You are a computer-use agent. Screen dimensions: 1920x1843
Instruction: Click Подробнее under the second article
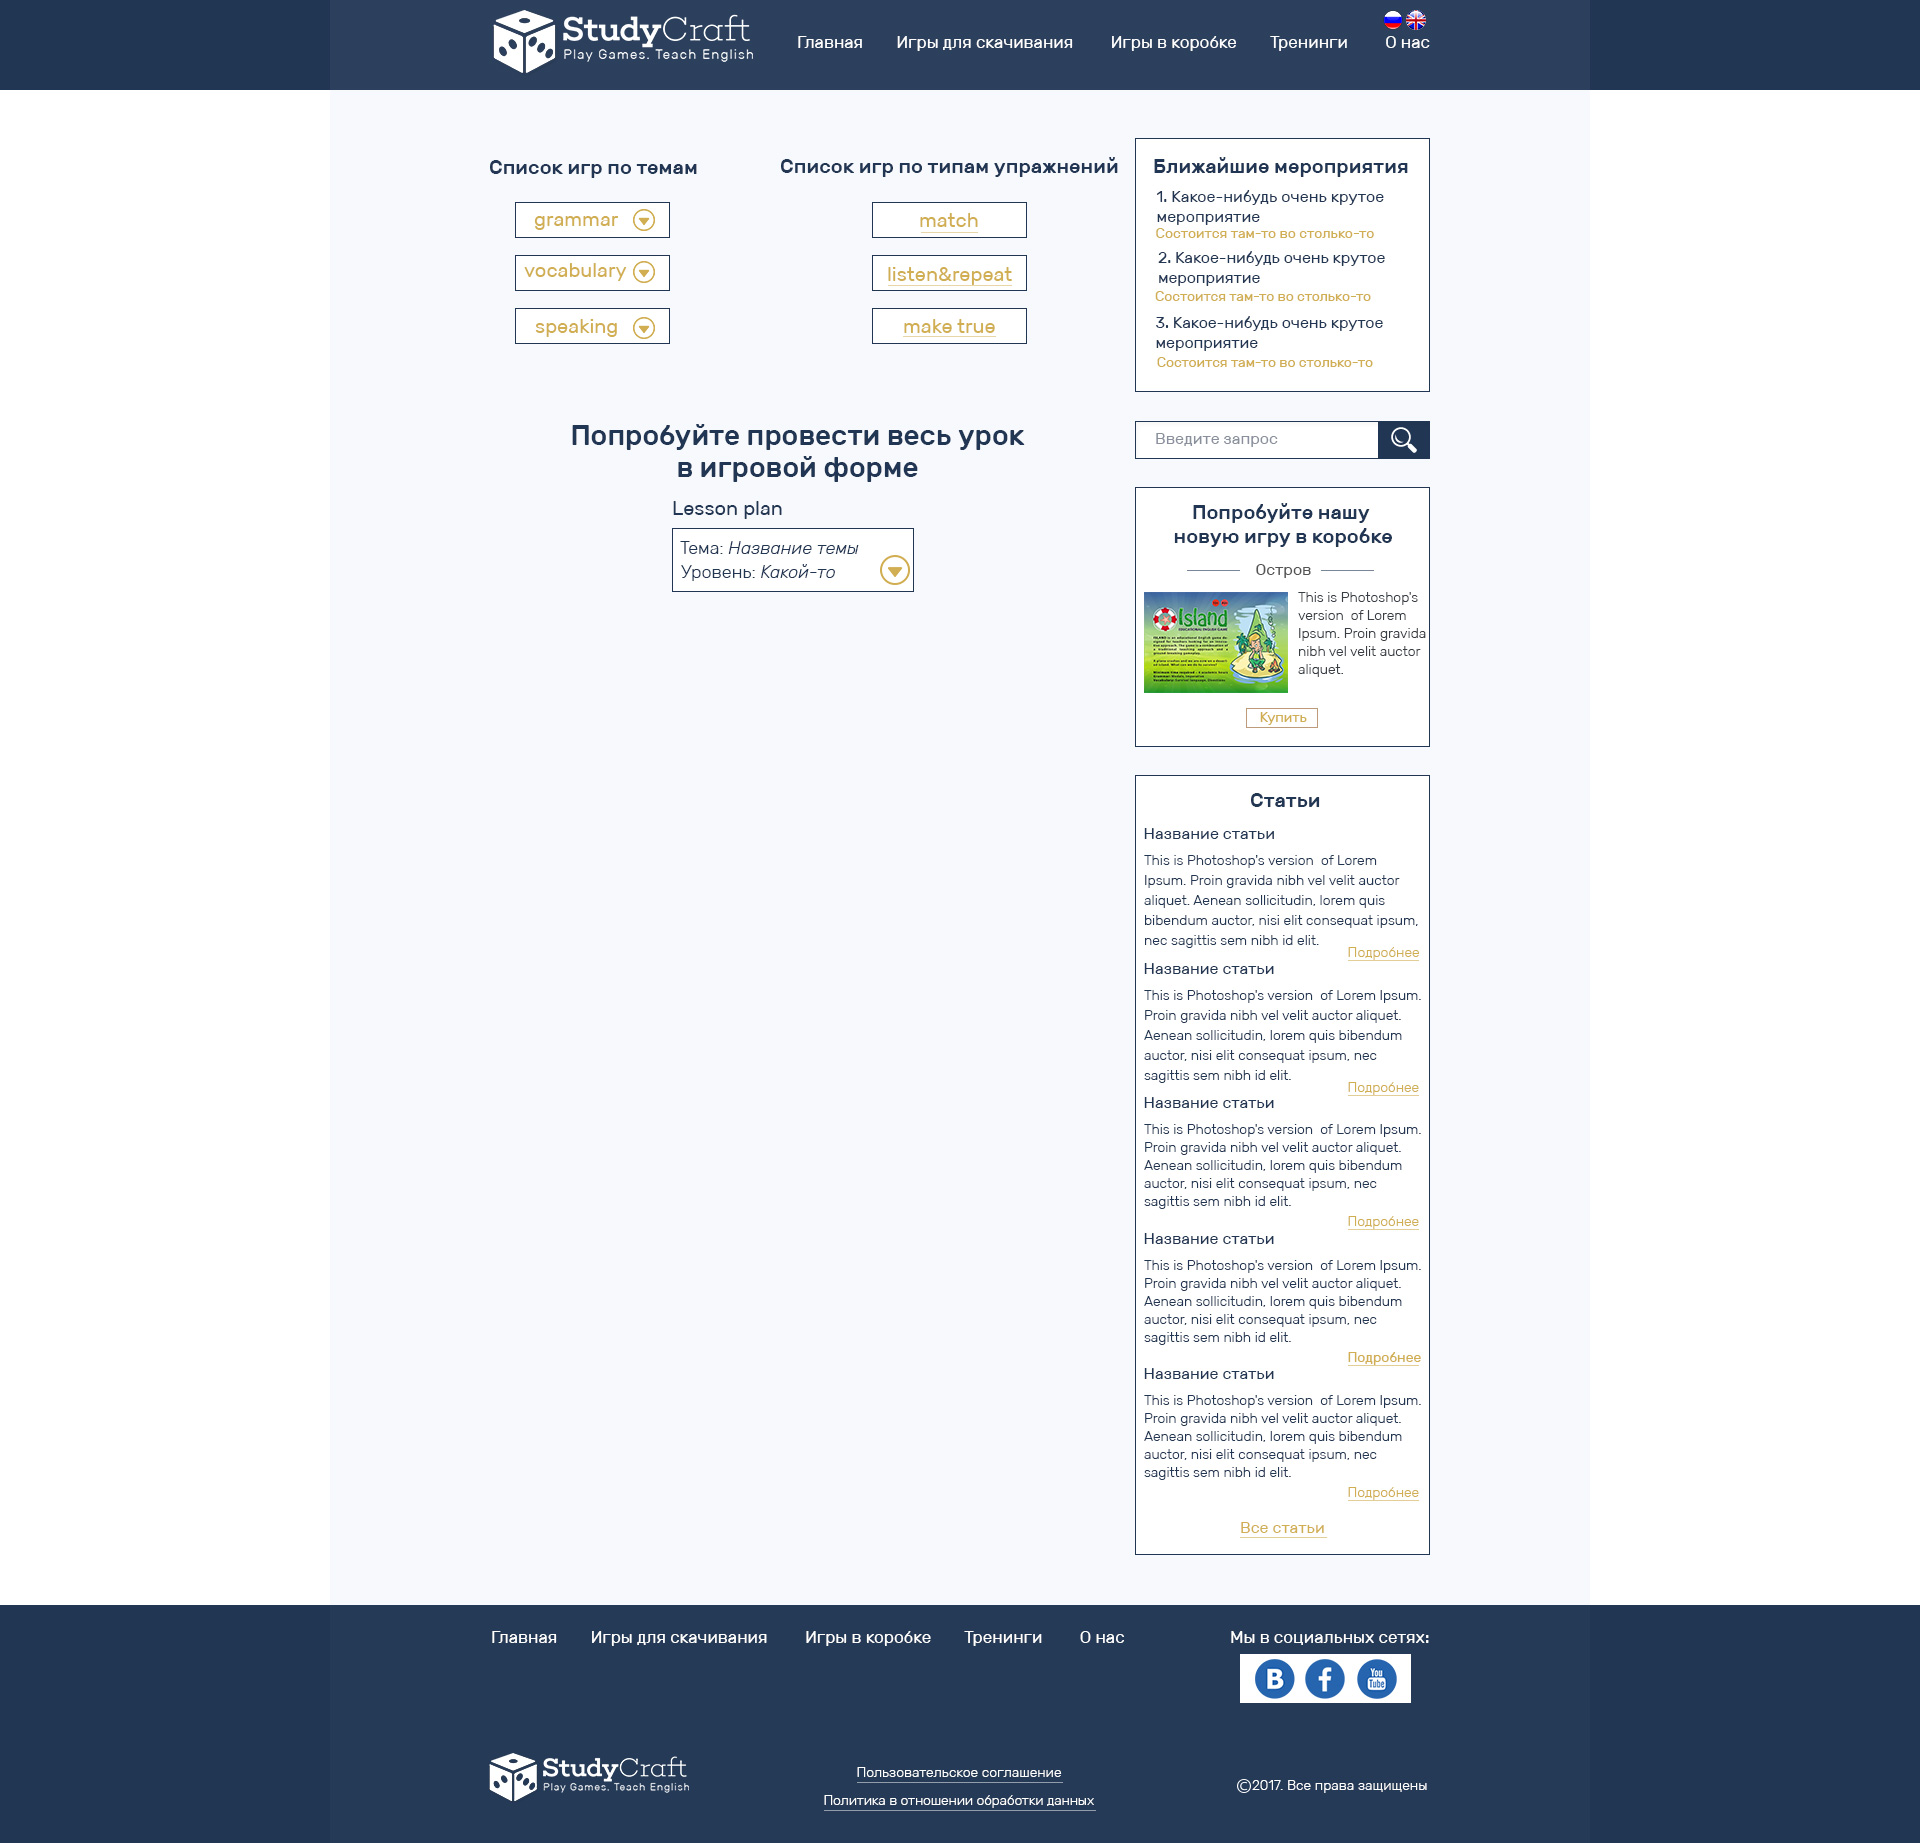coord(1383,1088)
